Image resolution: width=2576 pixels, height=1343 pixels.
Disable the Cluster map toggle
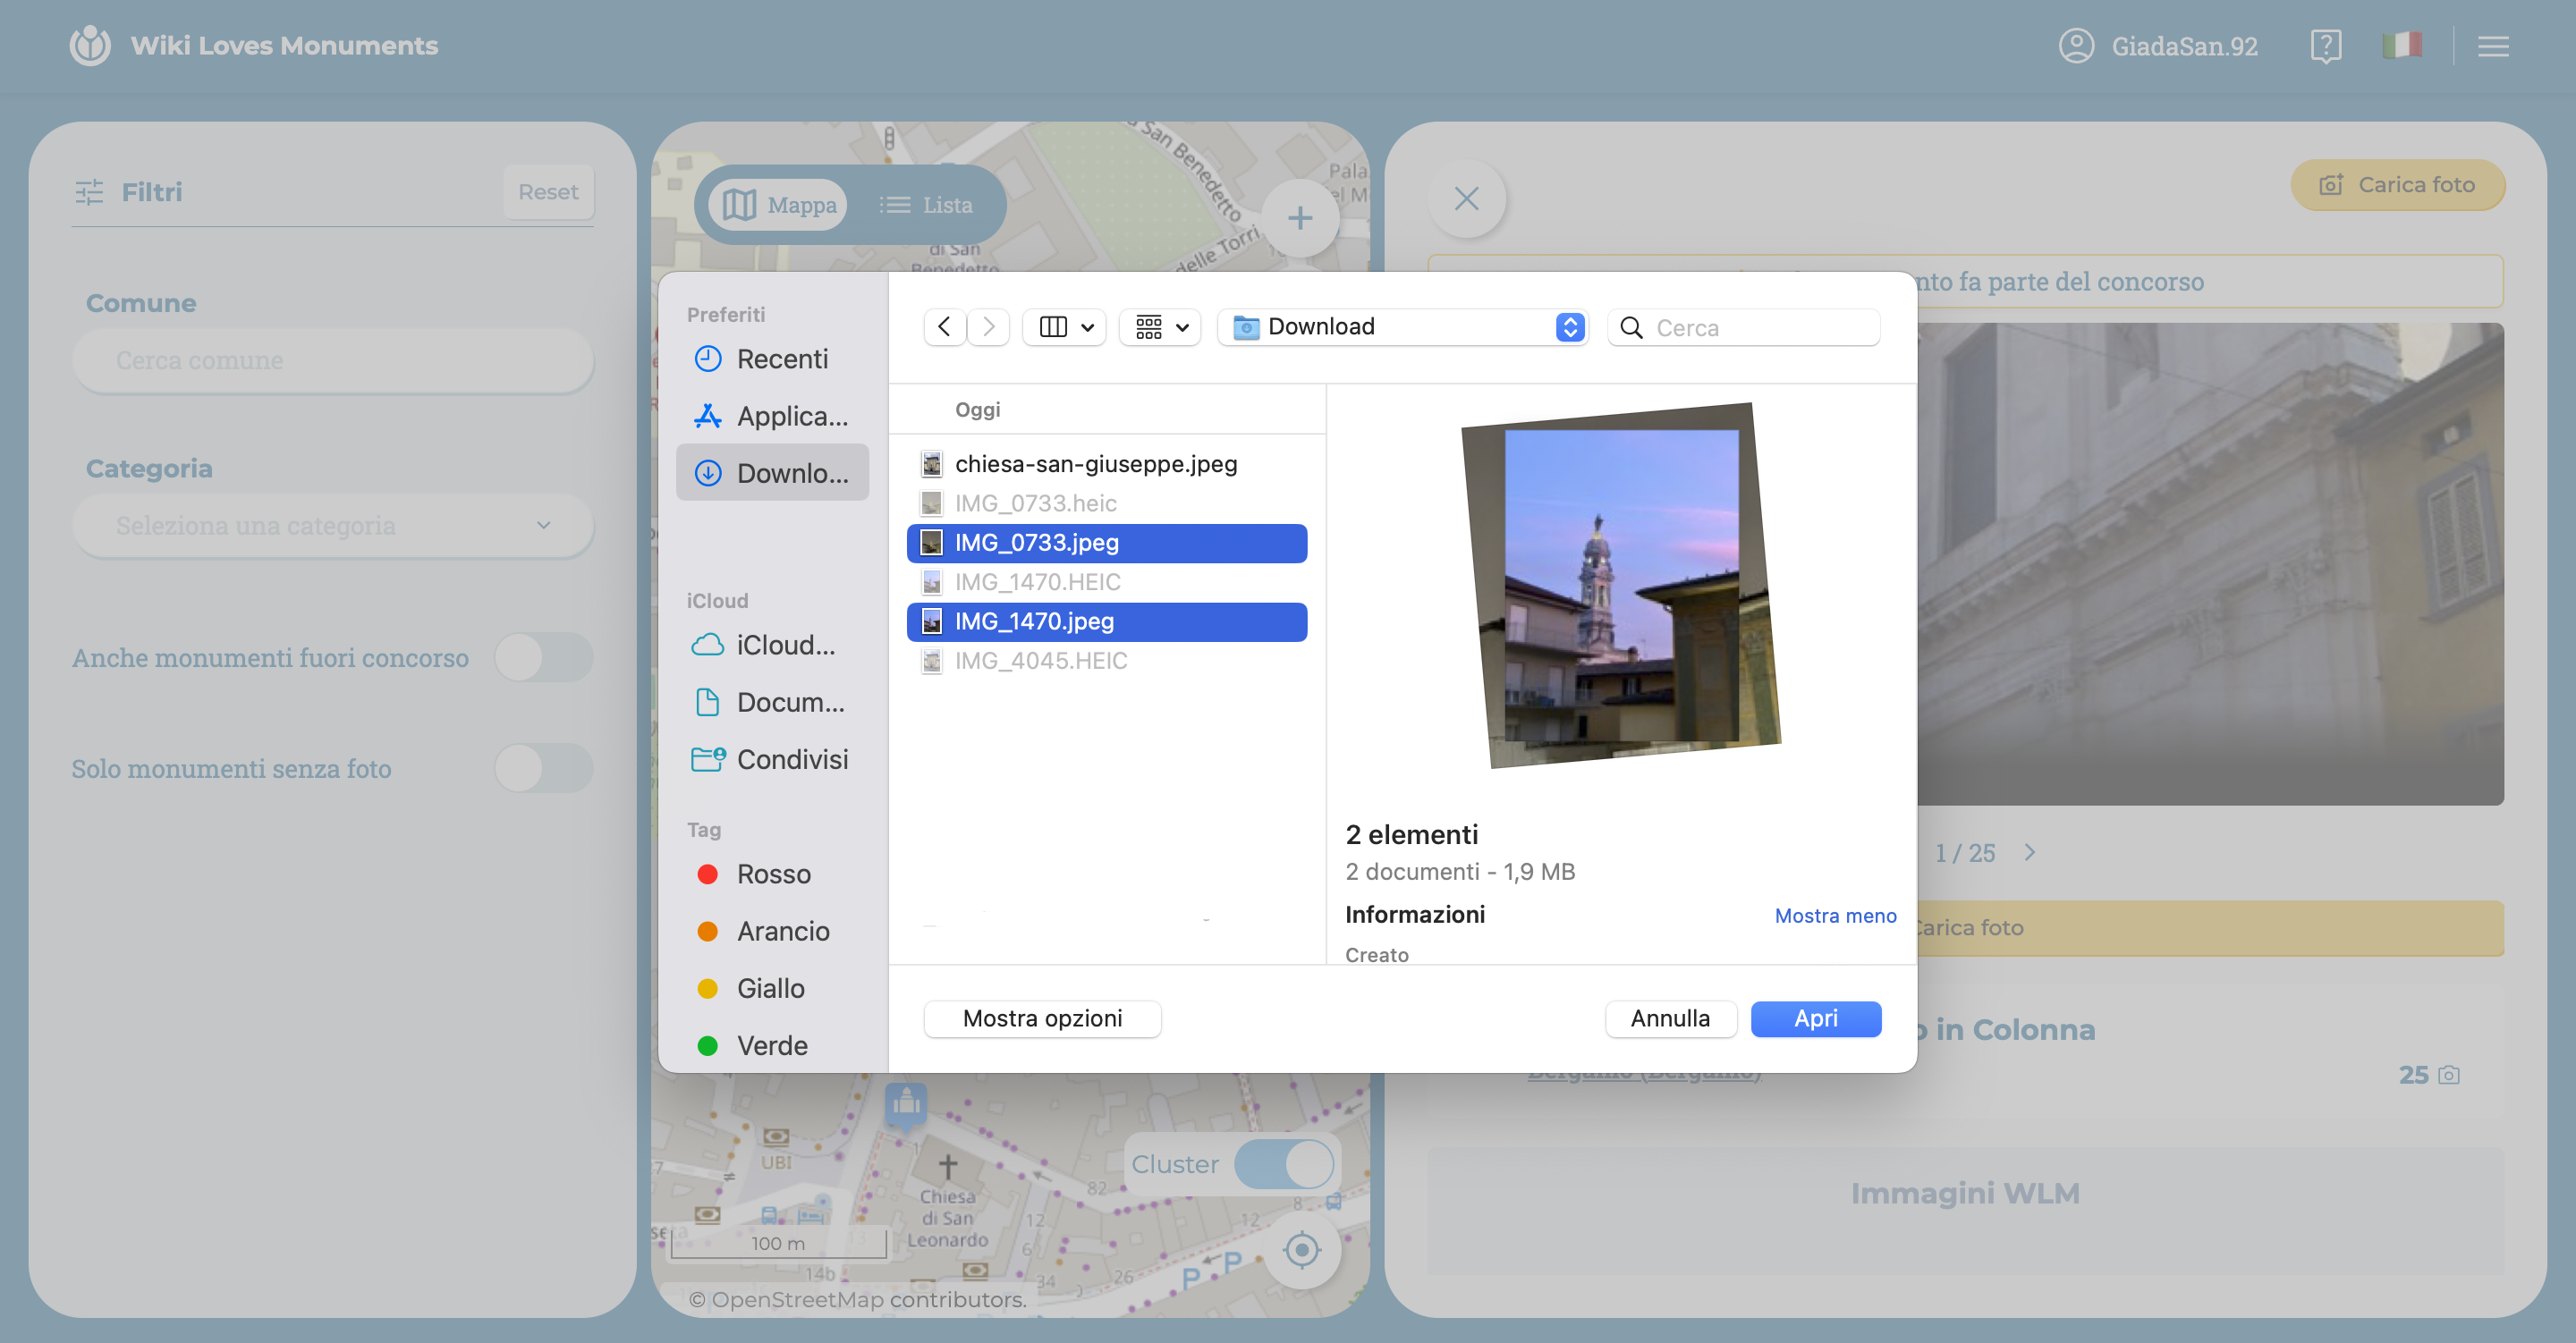click(1284, 1164)
